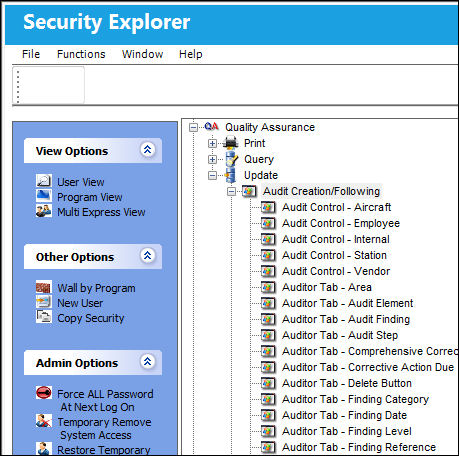Choose the New User option

80,303
